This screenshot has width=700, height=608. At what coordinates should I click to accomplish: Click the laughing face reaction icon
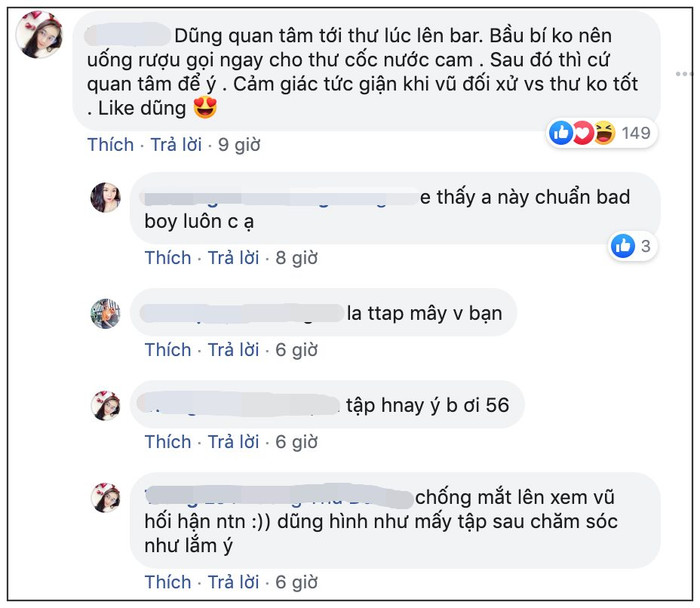coord(604,133)
